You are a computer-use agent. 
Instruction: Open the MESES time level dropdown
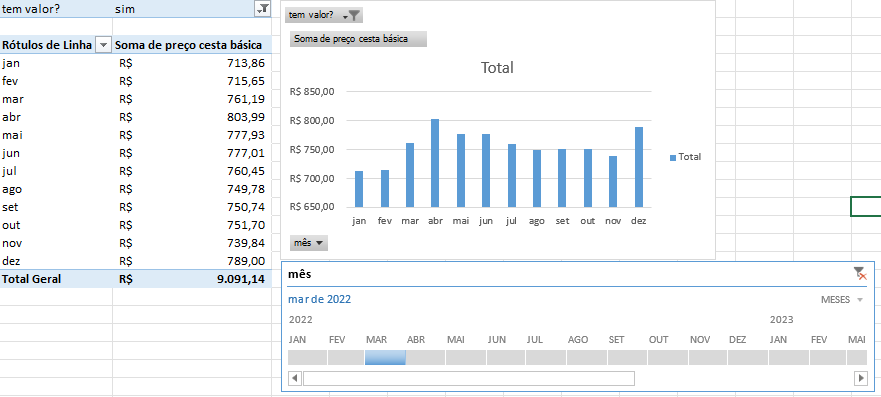(842, 300)
